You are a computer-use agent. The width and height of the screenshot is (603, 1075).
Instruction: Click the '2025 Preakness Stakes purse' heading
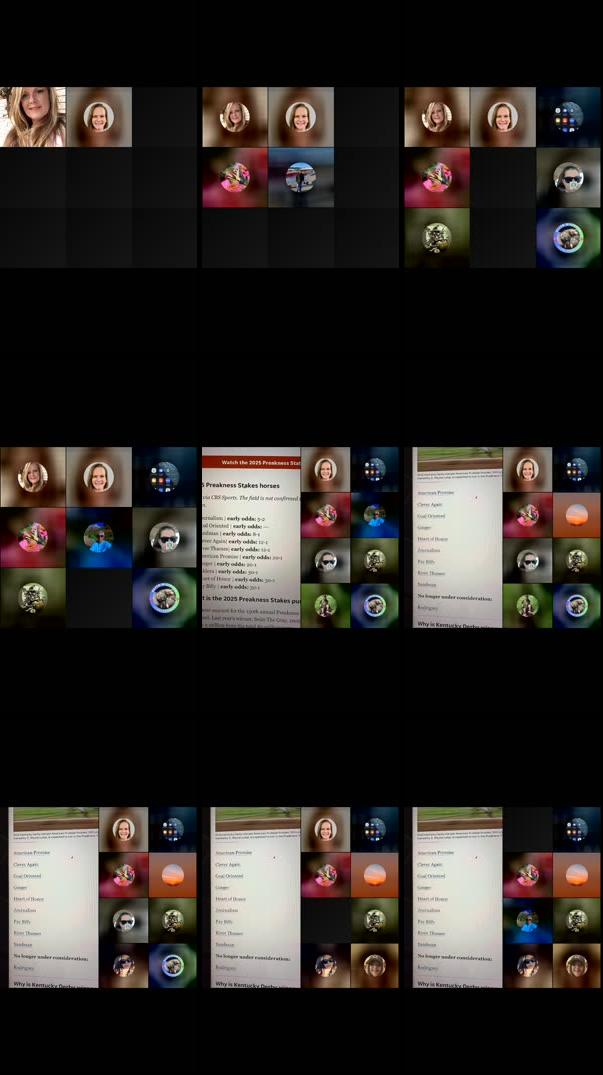point(251,599)
